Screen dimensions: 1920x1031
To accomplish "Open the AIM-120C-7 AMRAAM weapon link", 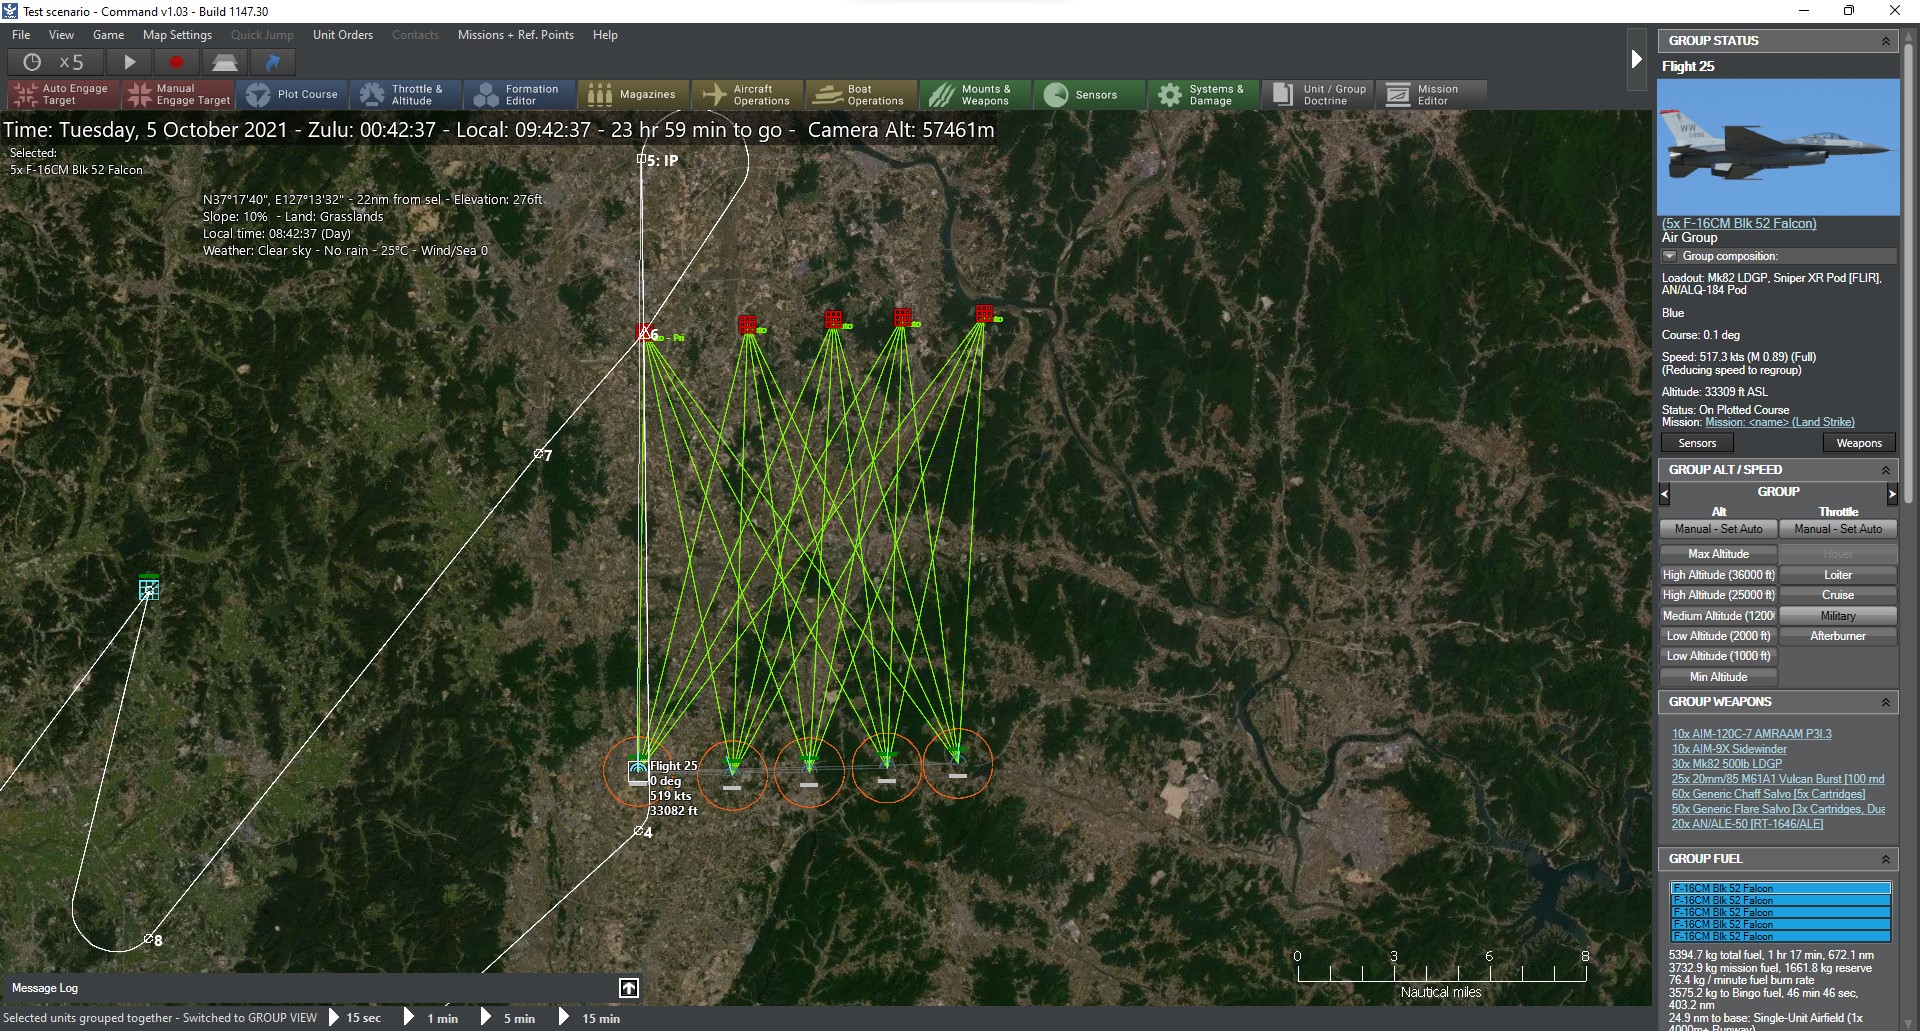I will (1752, 734).
